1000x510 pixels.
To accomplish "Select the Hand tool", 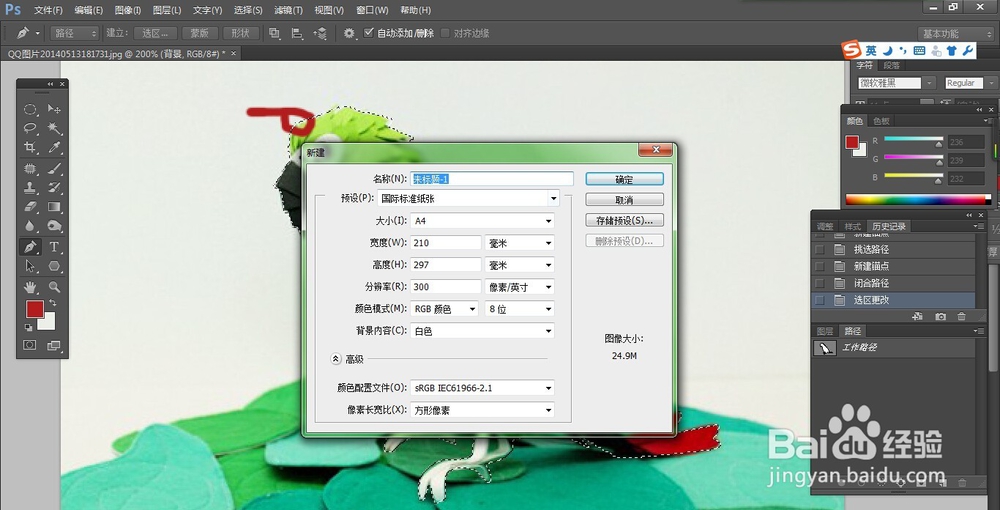I will [x=30, y=287].
